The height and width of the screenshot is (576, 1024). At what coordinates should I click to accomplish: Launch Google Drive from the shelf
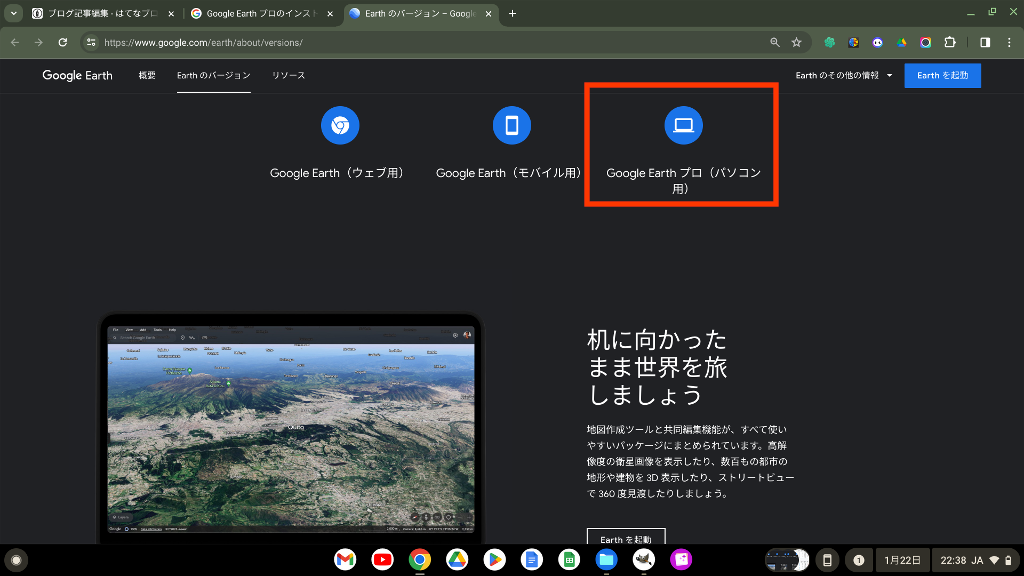(x=457, y=560)
